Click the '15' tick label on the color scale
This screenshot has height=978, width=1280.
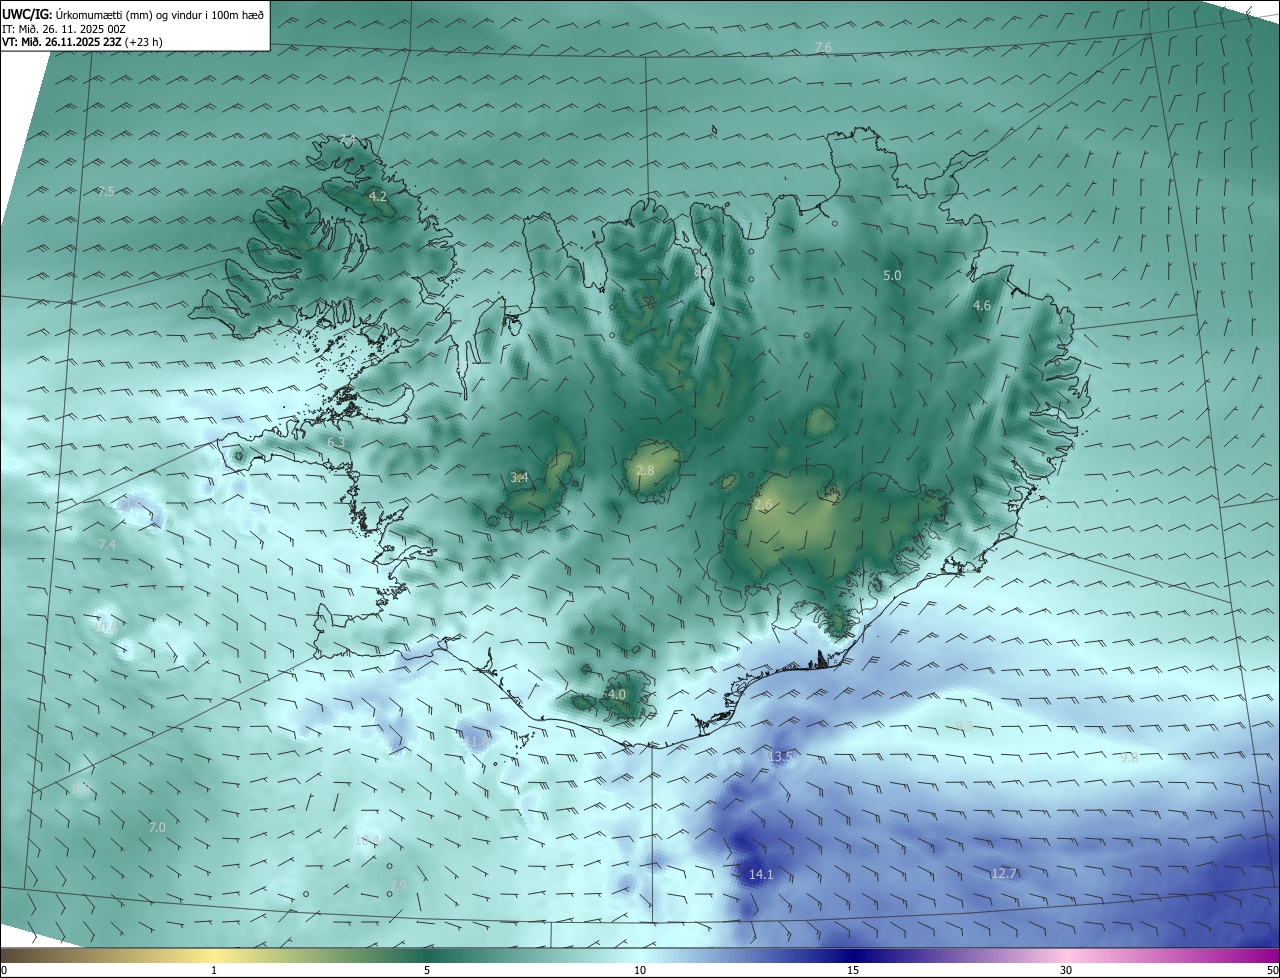(x=853, y=970)
